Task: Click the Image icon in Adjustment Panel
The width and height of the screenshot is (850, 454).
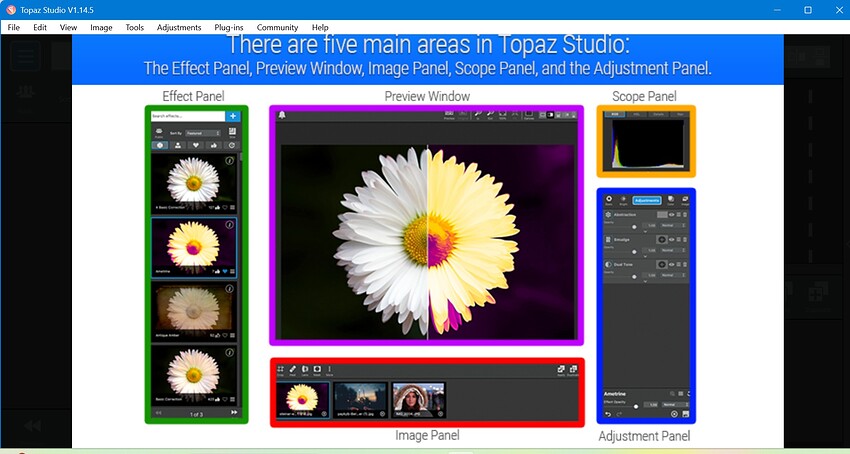Action: point(685,201)
